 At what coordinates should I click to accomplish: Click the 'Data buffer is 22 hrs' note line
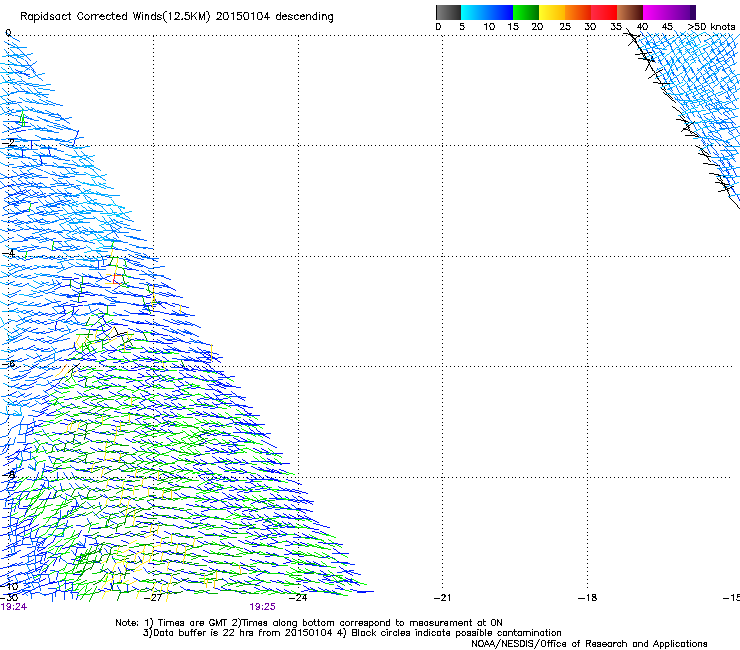[352, 633]
